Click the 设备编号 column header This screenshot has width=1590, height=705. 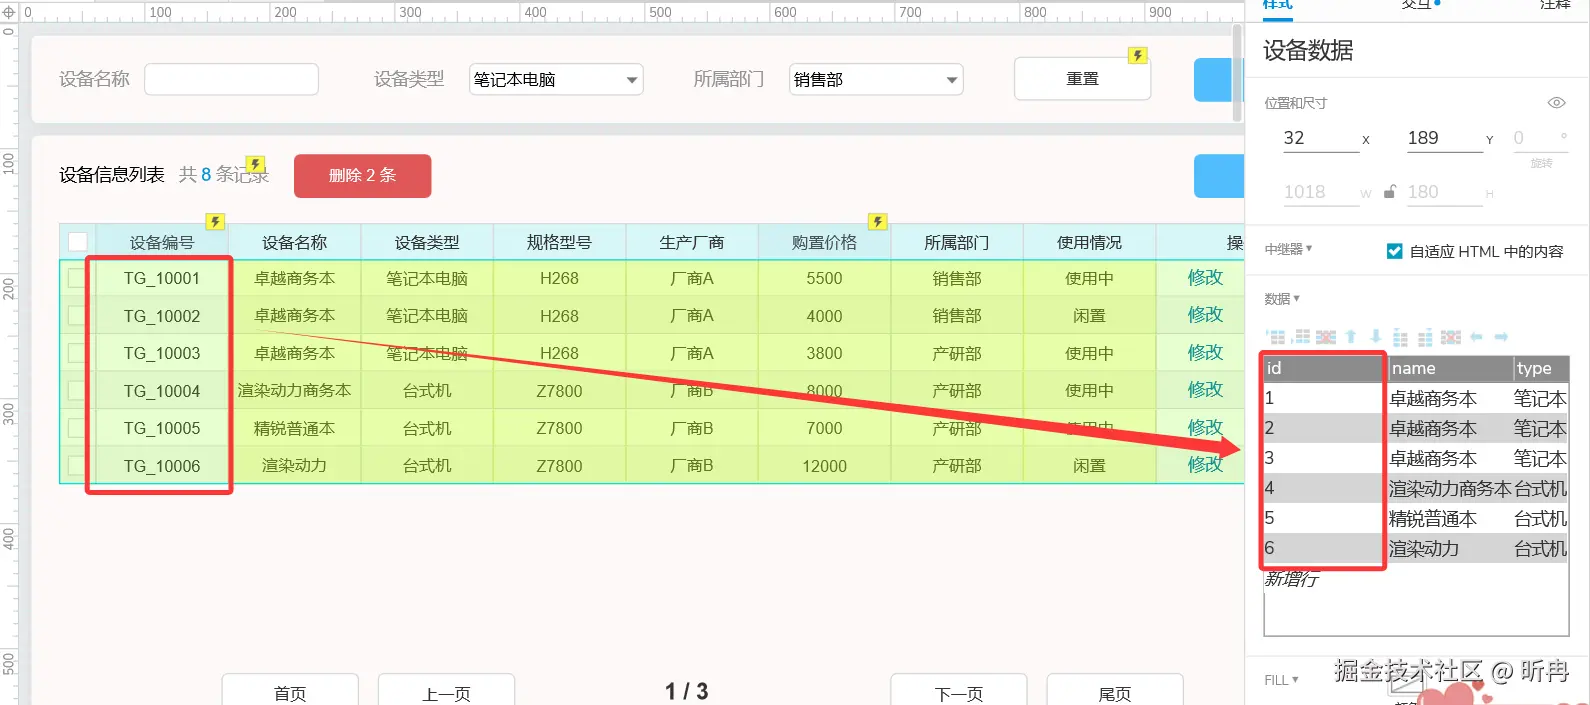[x=162, y=242]
